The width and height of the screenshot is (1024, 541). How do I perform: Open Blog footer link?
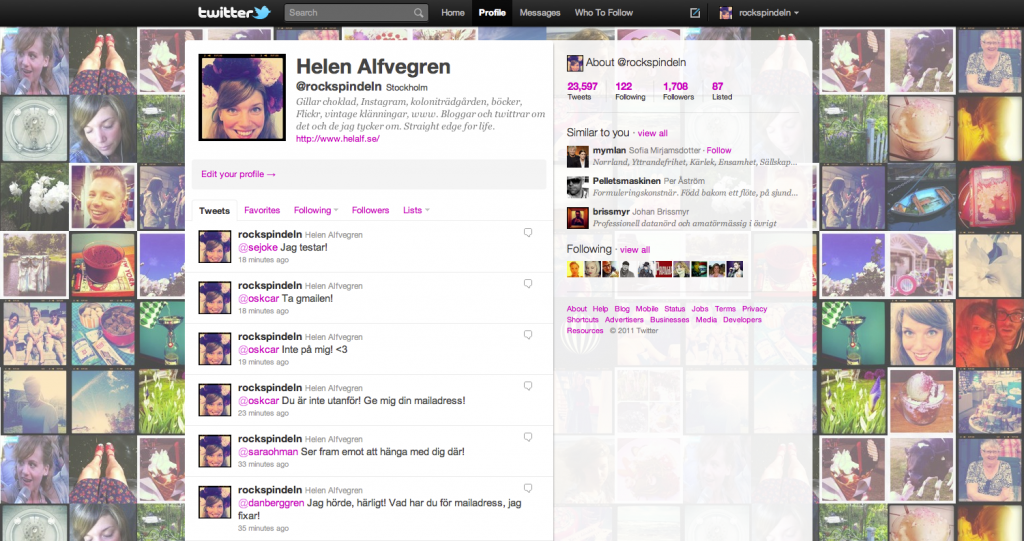pos(622,308)
